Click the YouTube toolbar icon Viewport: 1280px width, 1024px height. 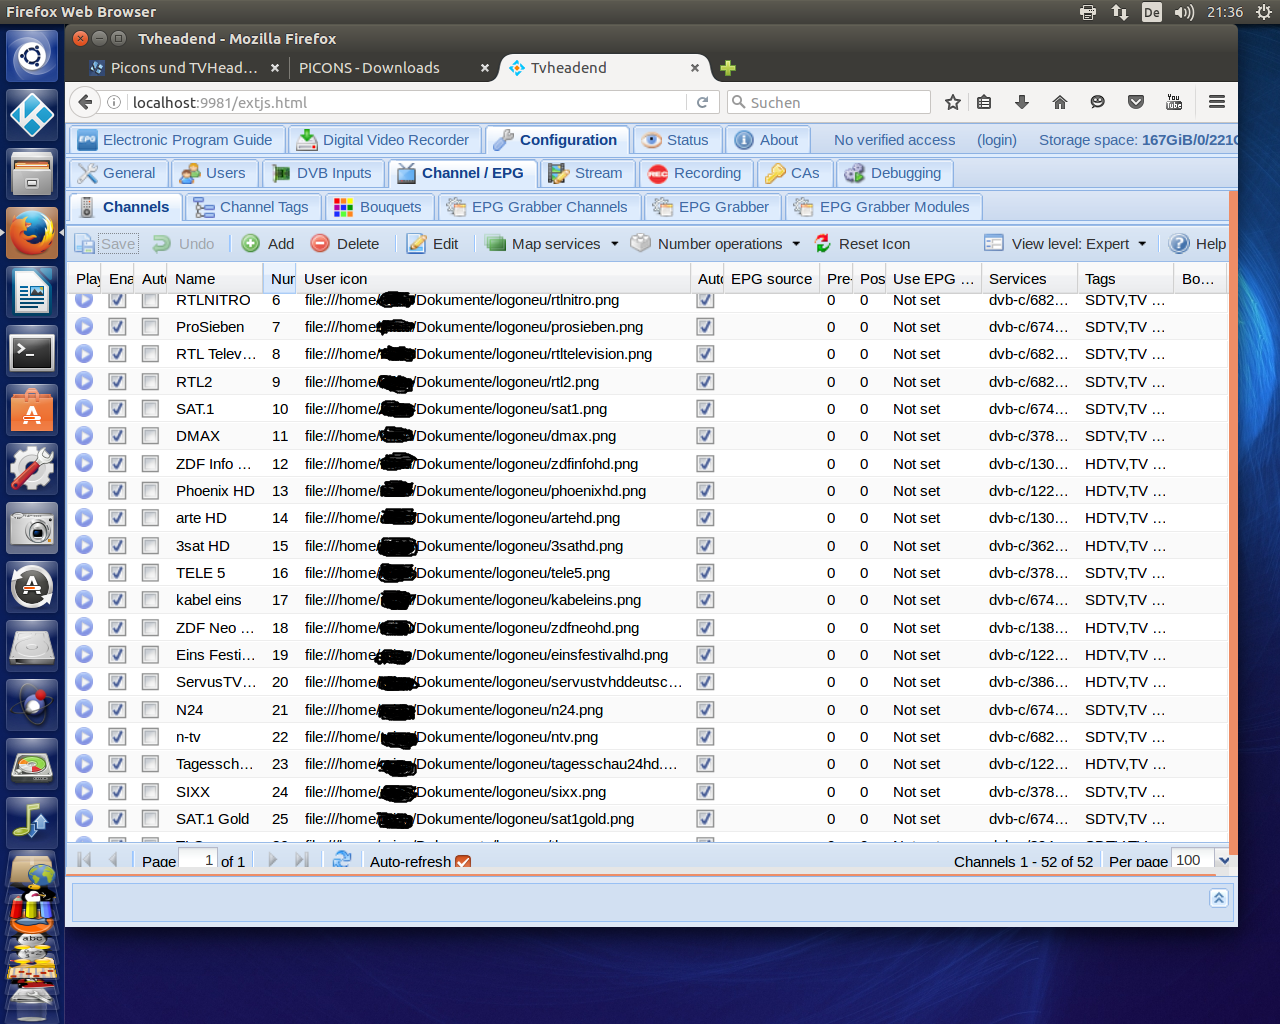click(1174, 102)
